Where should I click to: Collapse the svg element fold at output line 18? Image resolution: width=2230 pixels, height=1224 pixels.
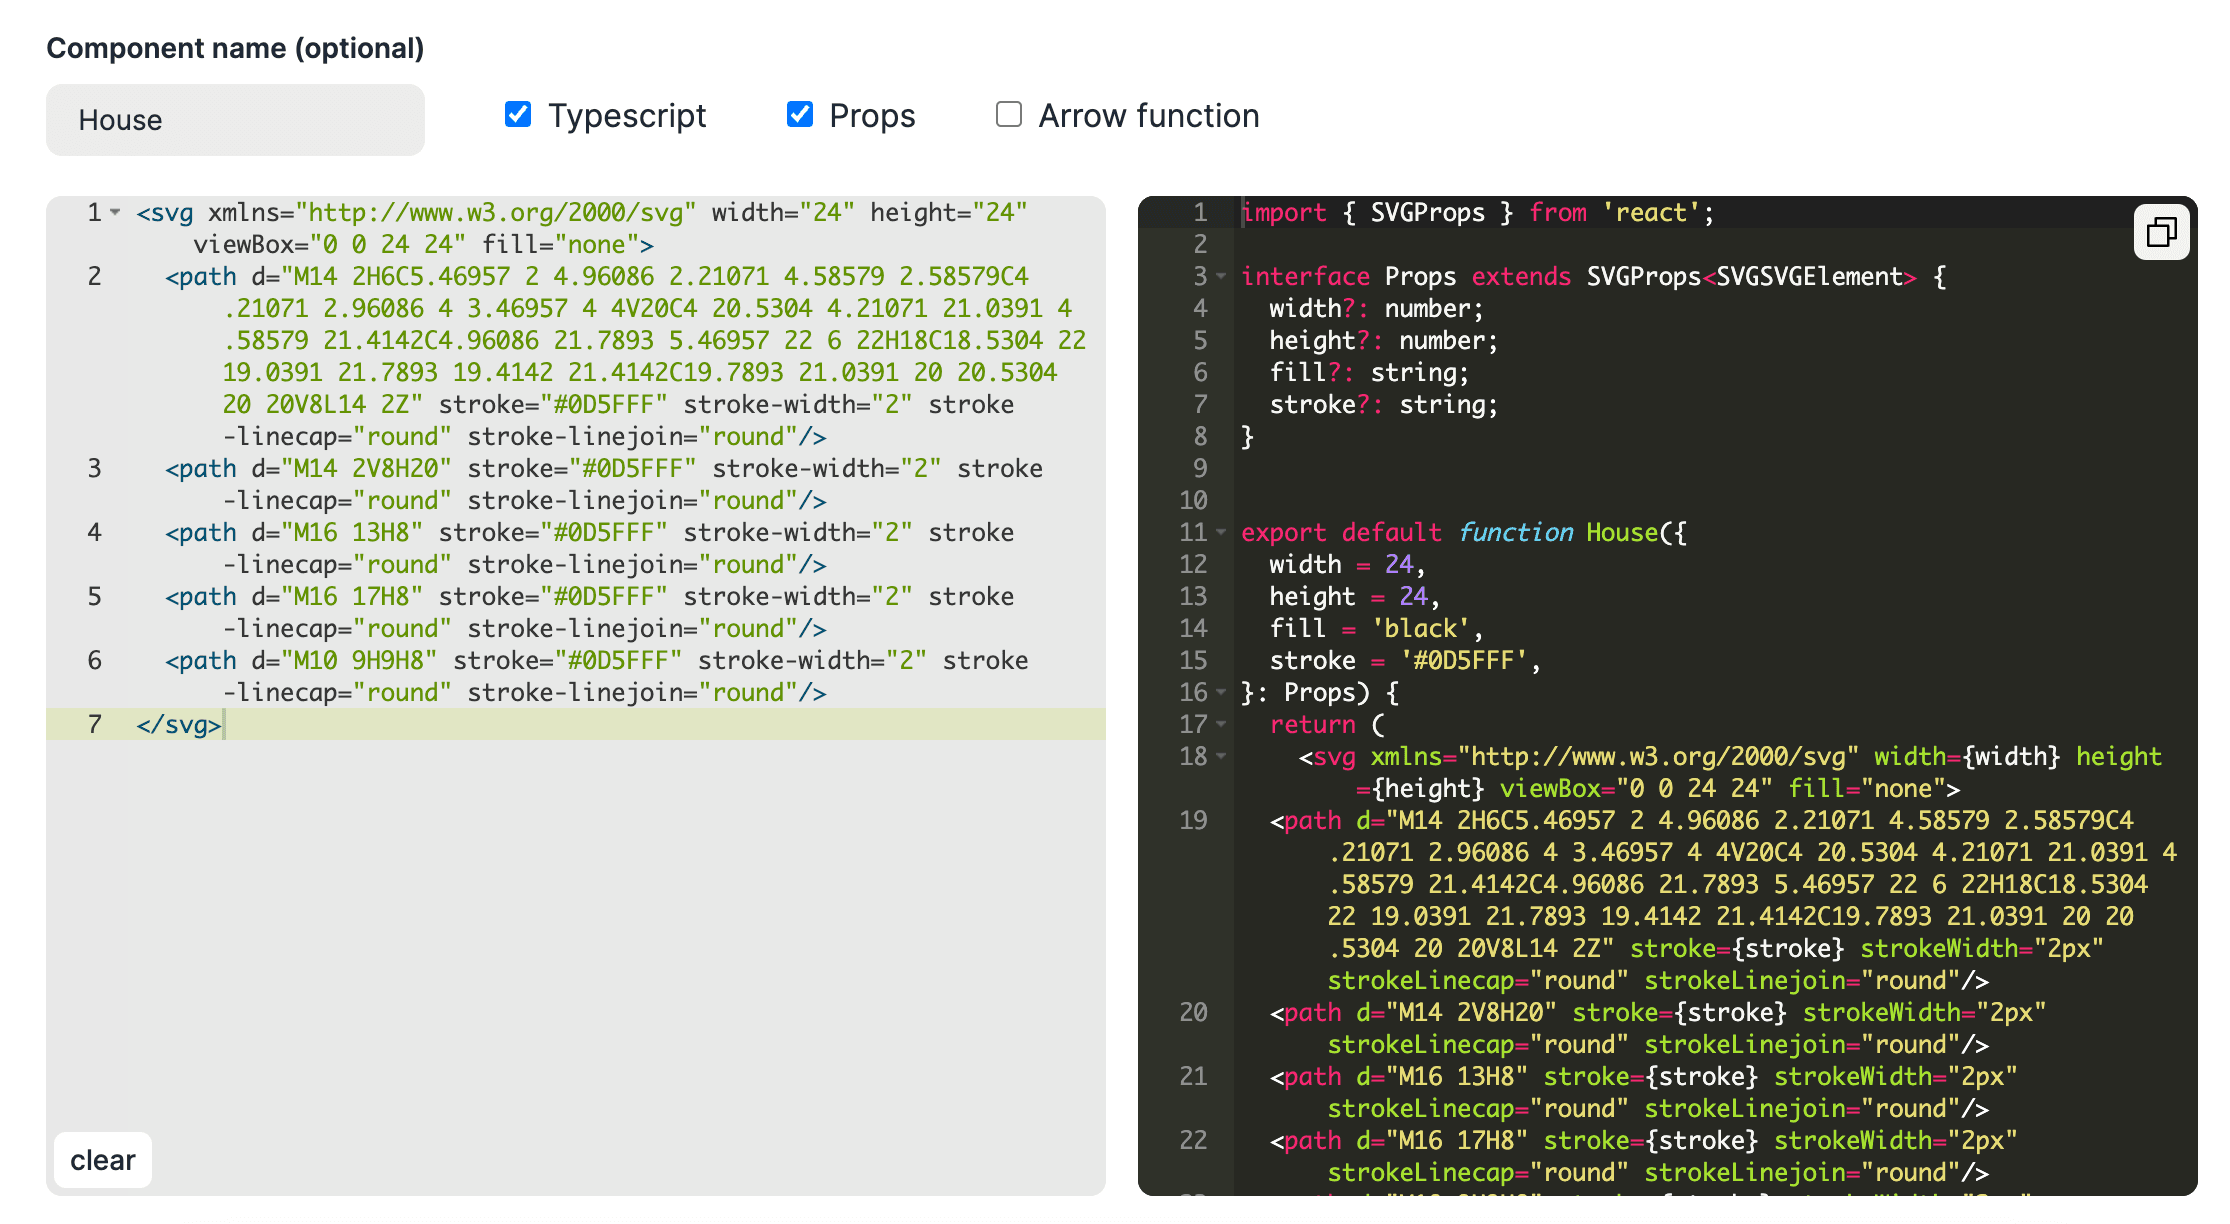1221,756
